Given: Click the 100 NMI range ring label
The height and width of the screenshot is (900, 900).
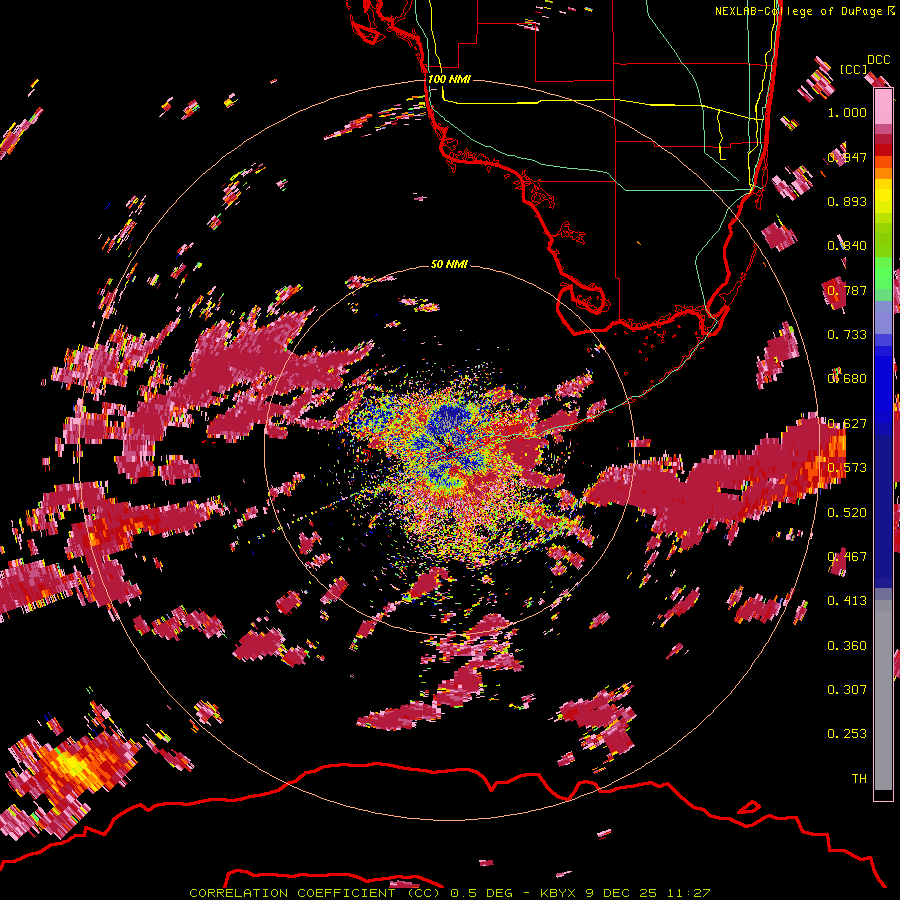Looking at the screenshot, I should click(x=449, y=79).
